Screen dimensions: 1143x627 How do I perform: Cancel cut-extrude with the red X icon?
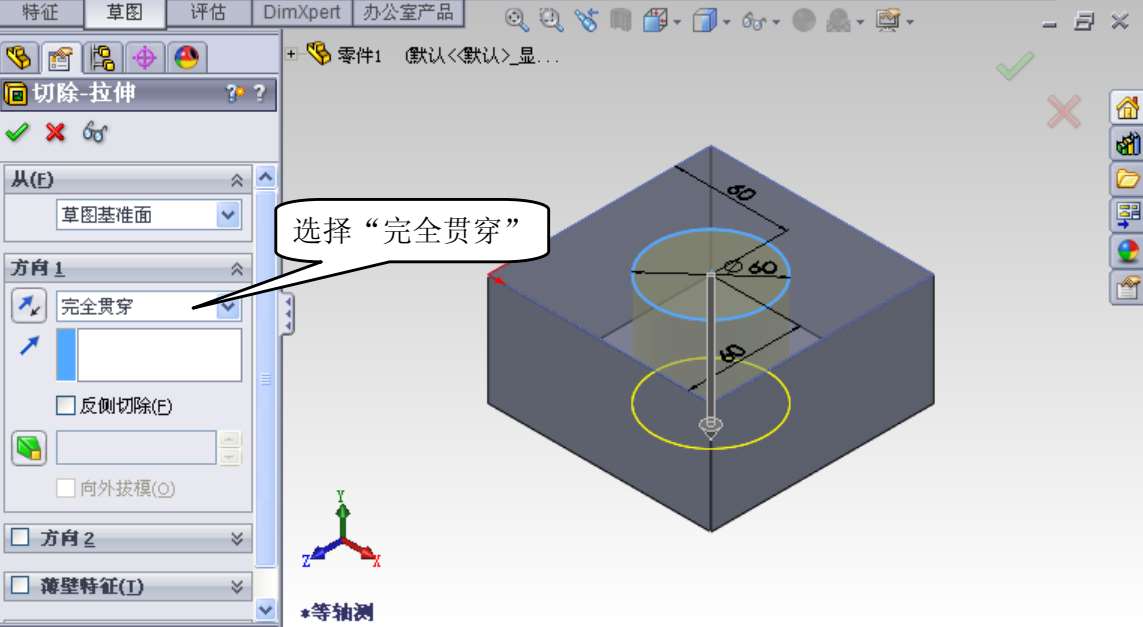pos(55,132)
